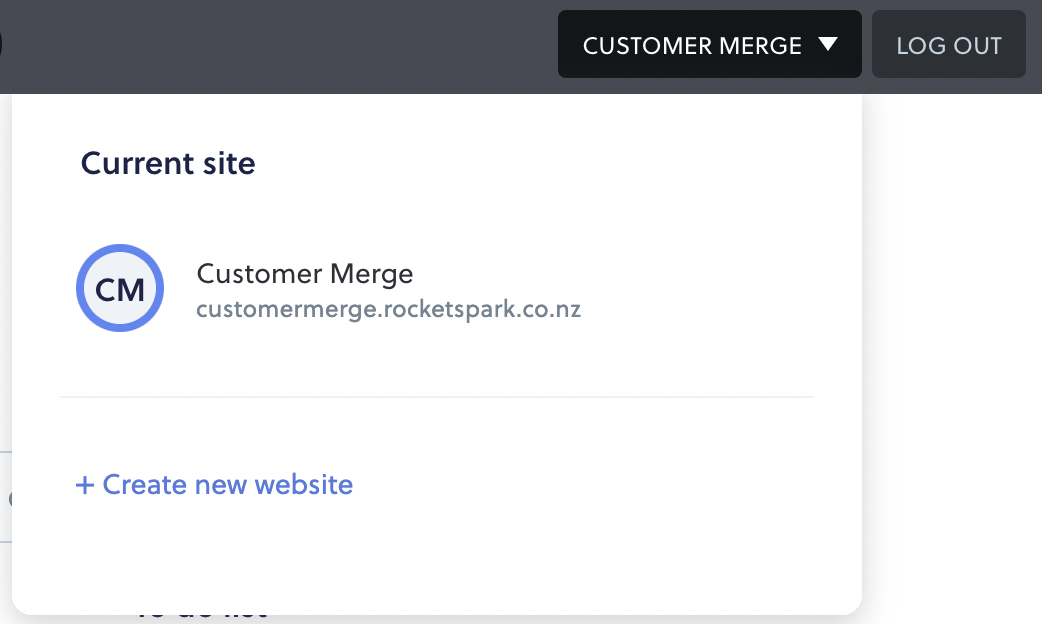Click the white page area right of the panel
Image resolution: width=1042 pixels, height=624 pixels.
[x=952, y=359]
